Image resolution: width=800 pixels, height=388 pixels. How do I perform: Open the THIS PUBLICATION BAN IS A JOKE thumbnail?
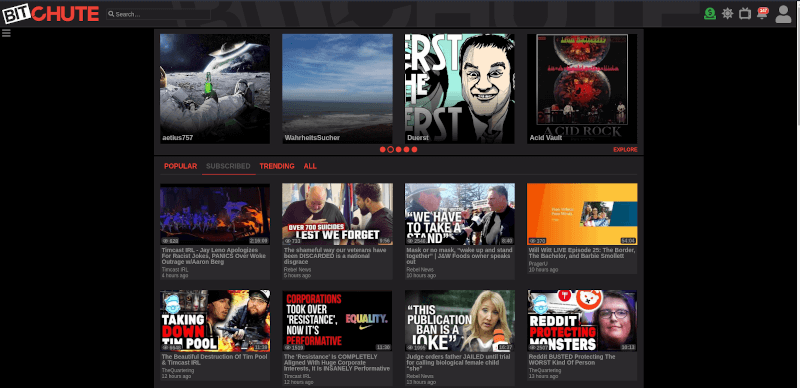460,321
